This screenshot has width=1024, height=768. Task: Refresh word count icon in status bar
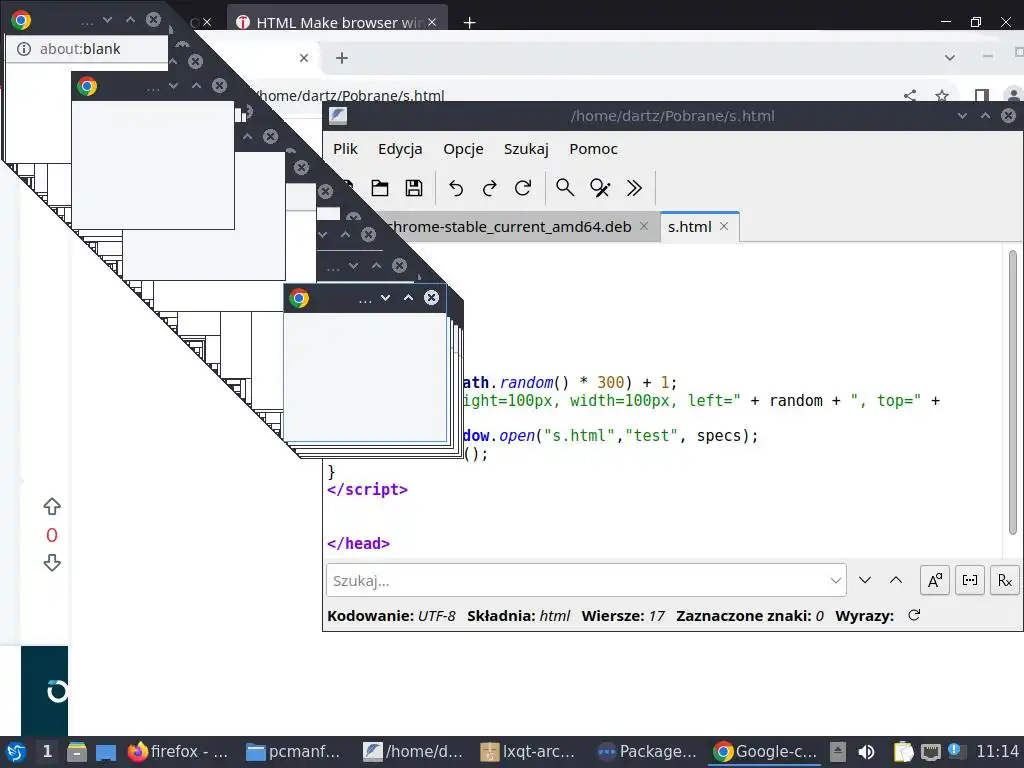click(914, 615)
